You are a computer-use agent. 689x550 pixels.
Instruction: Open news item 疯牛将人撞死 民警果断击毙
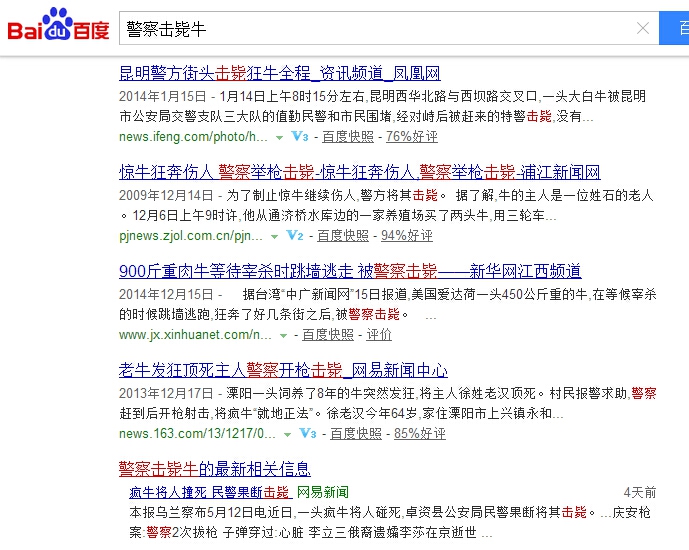click(x=210, y=492)
